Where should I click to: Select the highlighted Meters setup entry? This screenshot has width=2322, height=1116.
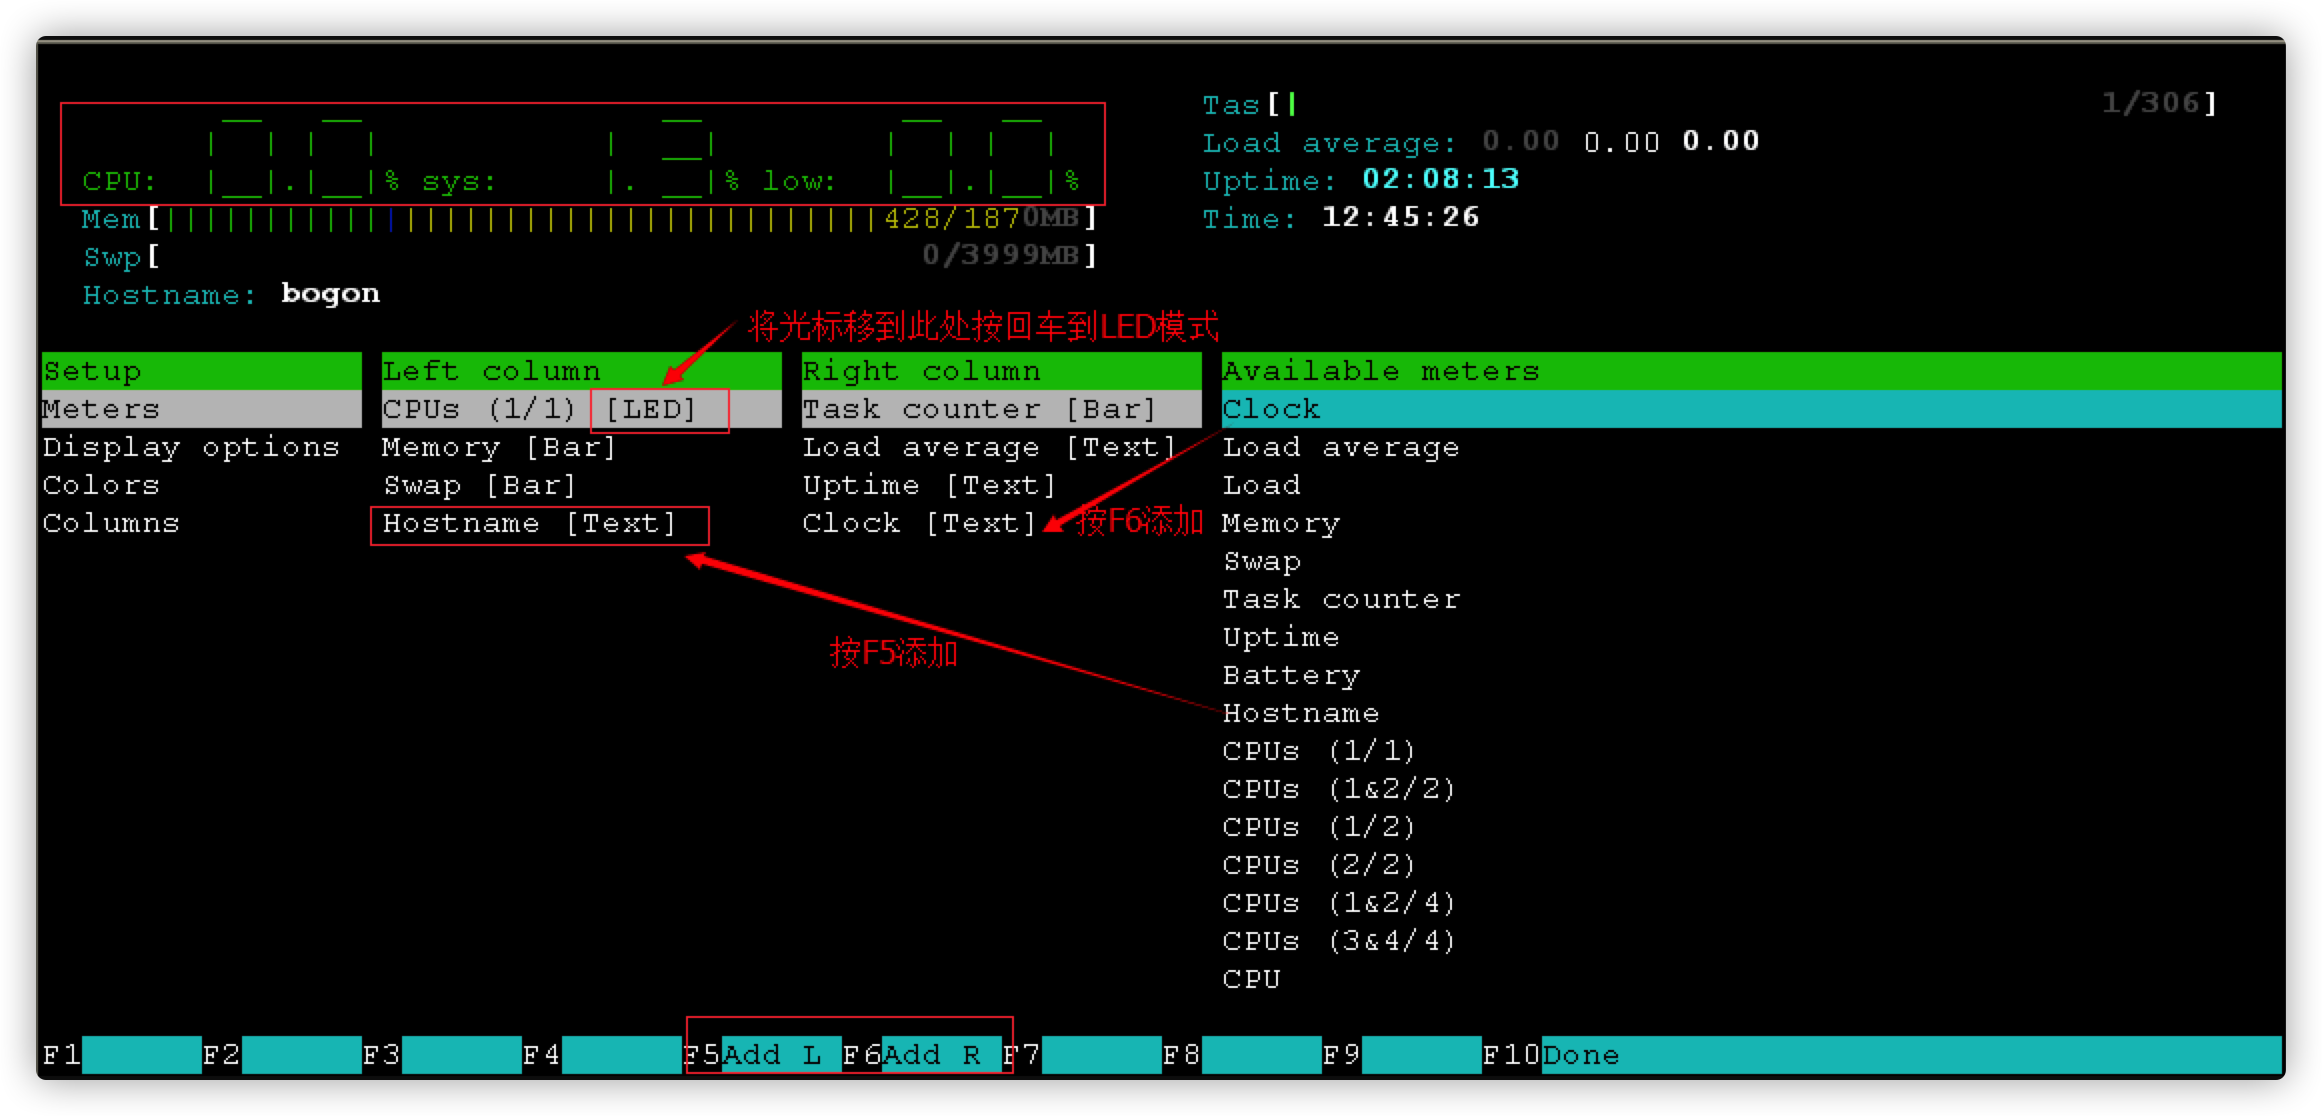(101, 409)
